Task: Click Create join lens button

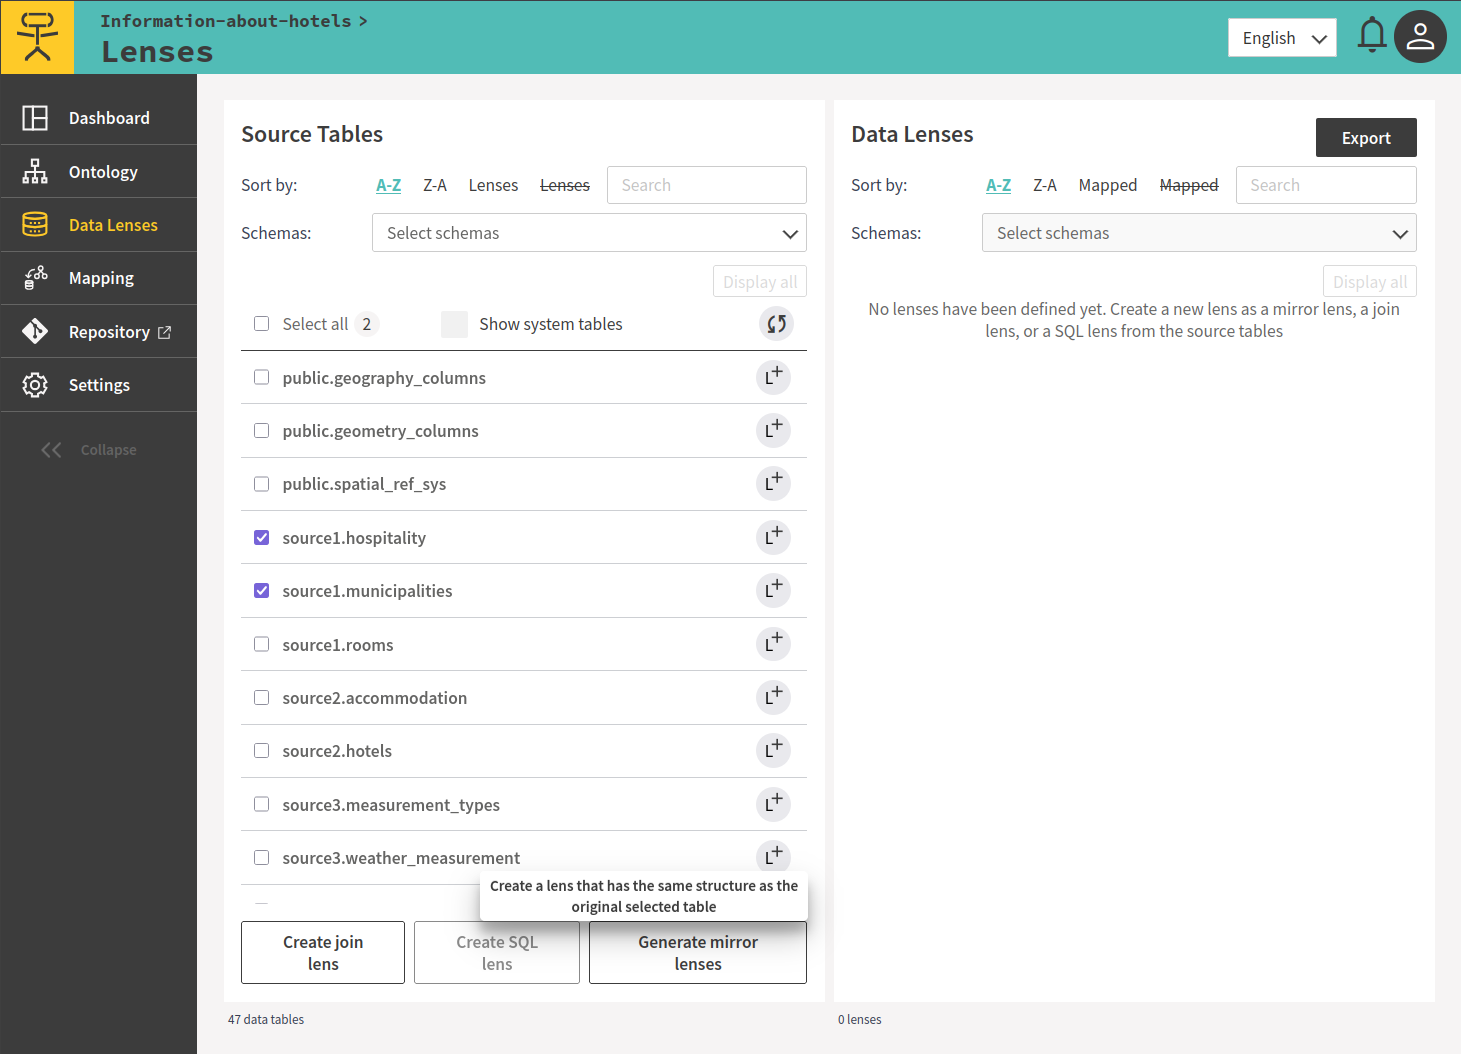Action: pos(323,952)
